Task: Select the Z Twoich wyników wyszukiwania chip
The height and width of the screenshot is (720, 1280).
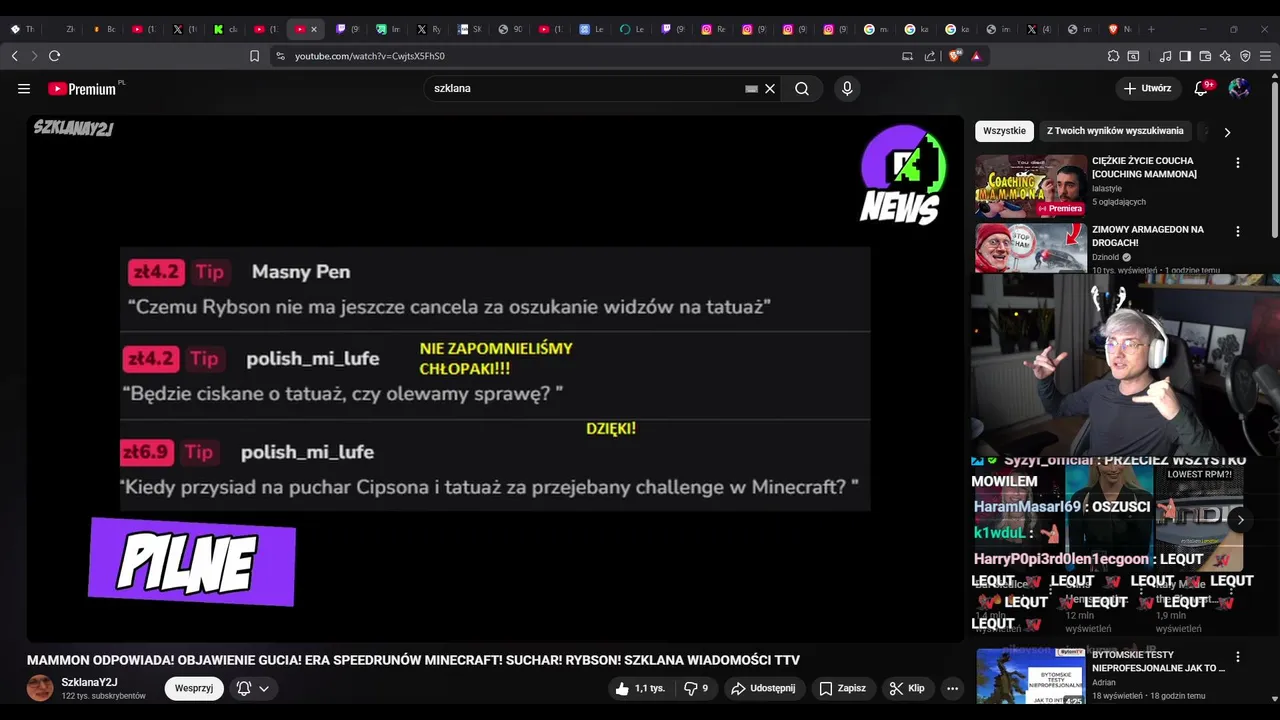Action: click(x=1115, y=131)
